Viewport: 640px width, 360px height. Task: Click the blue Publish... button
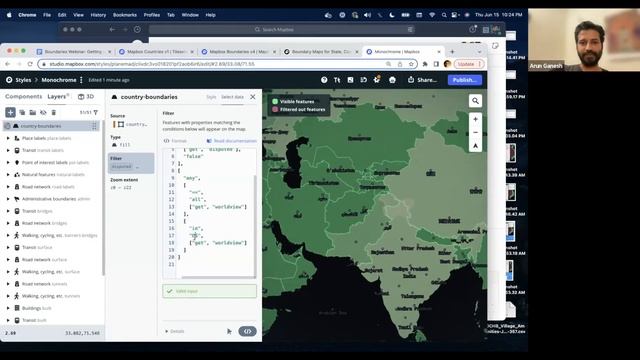point(464,80)
